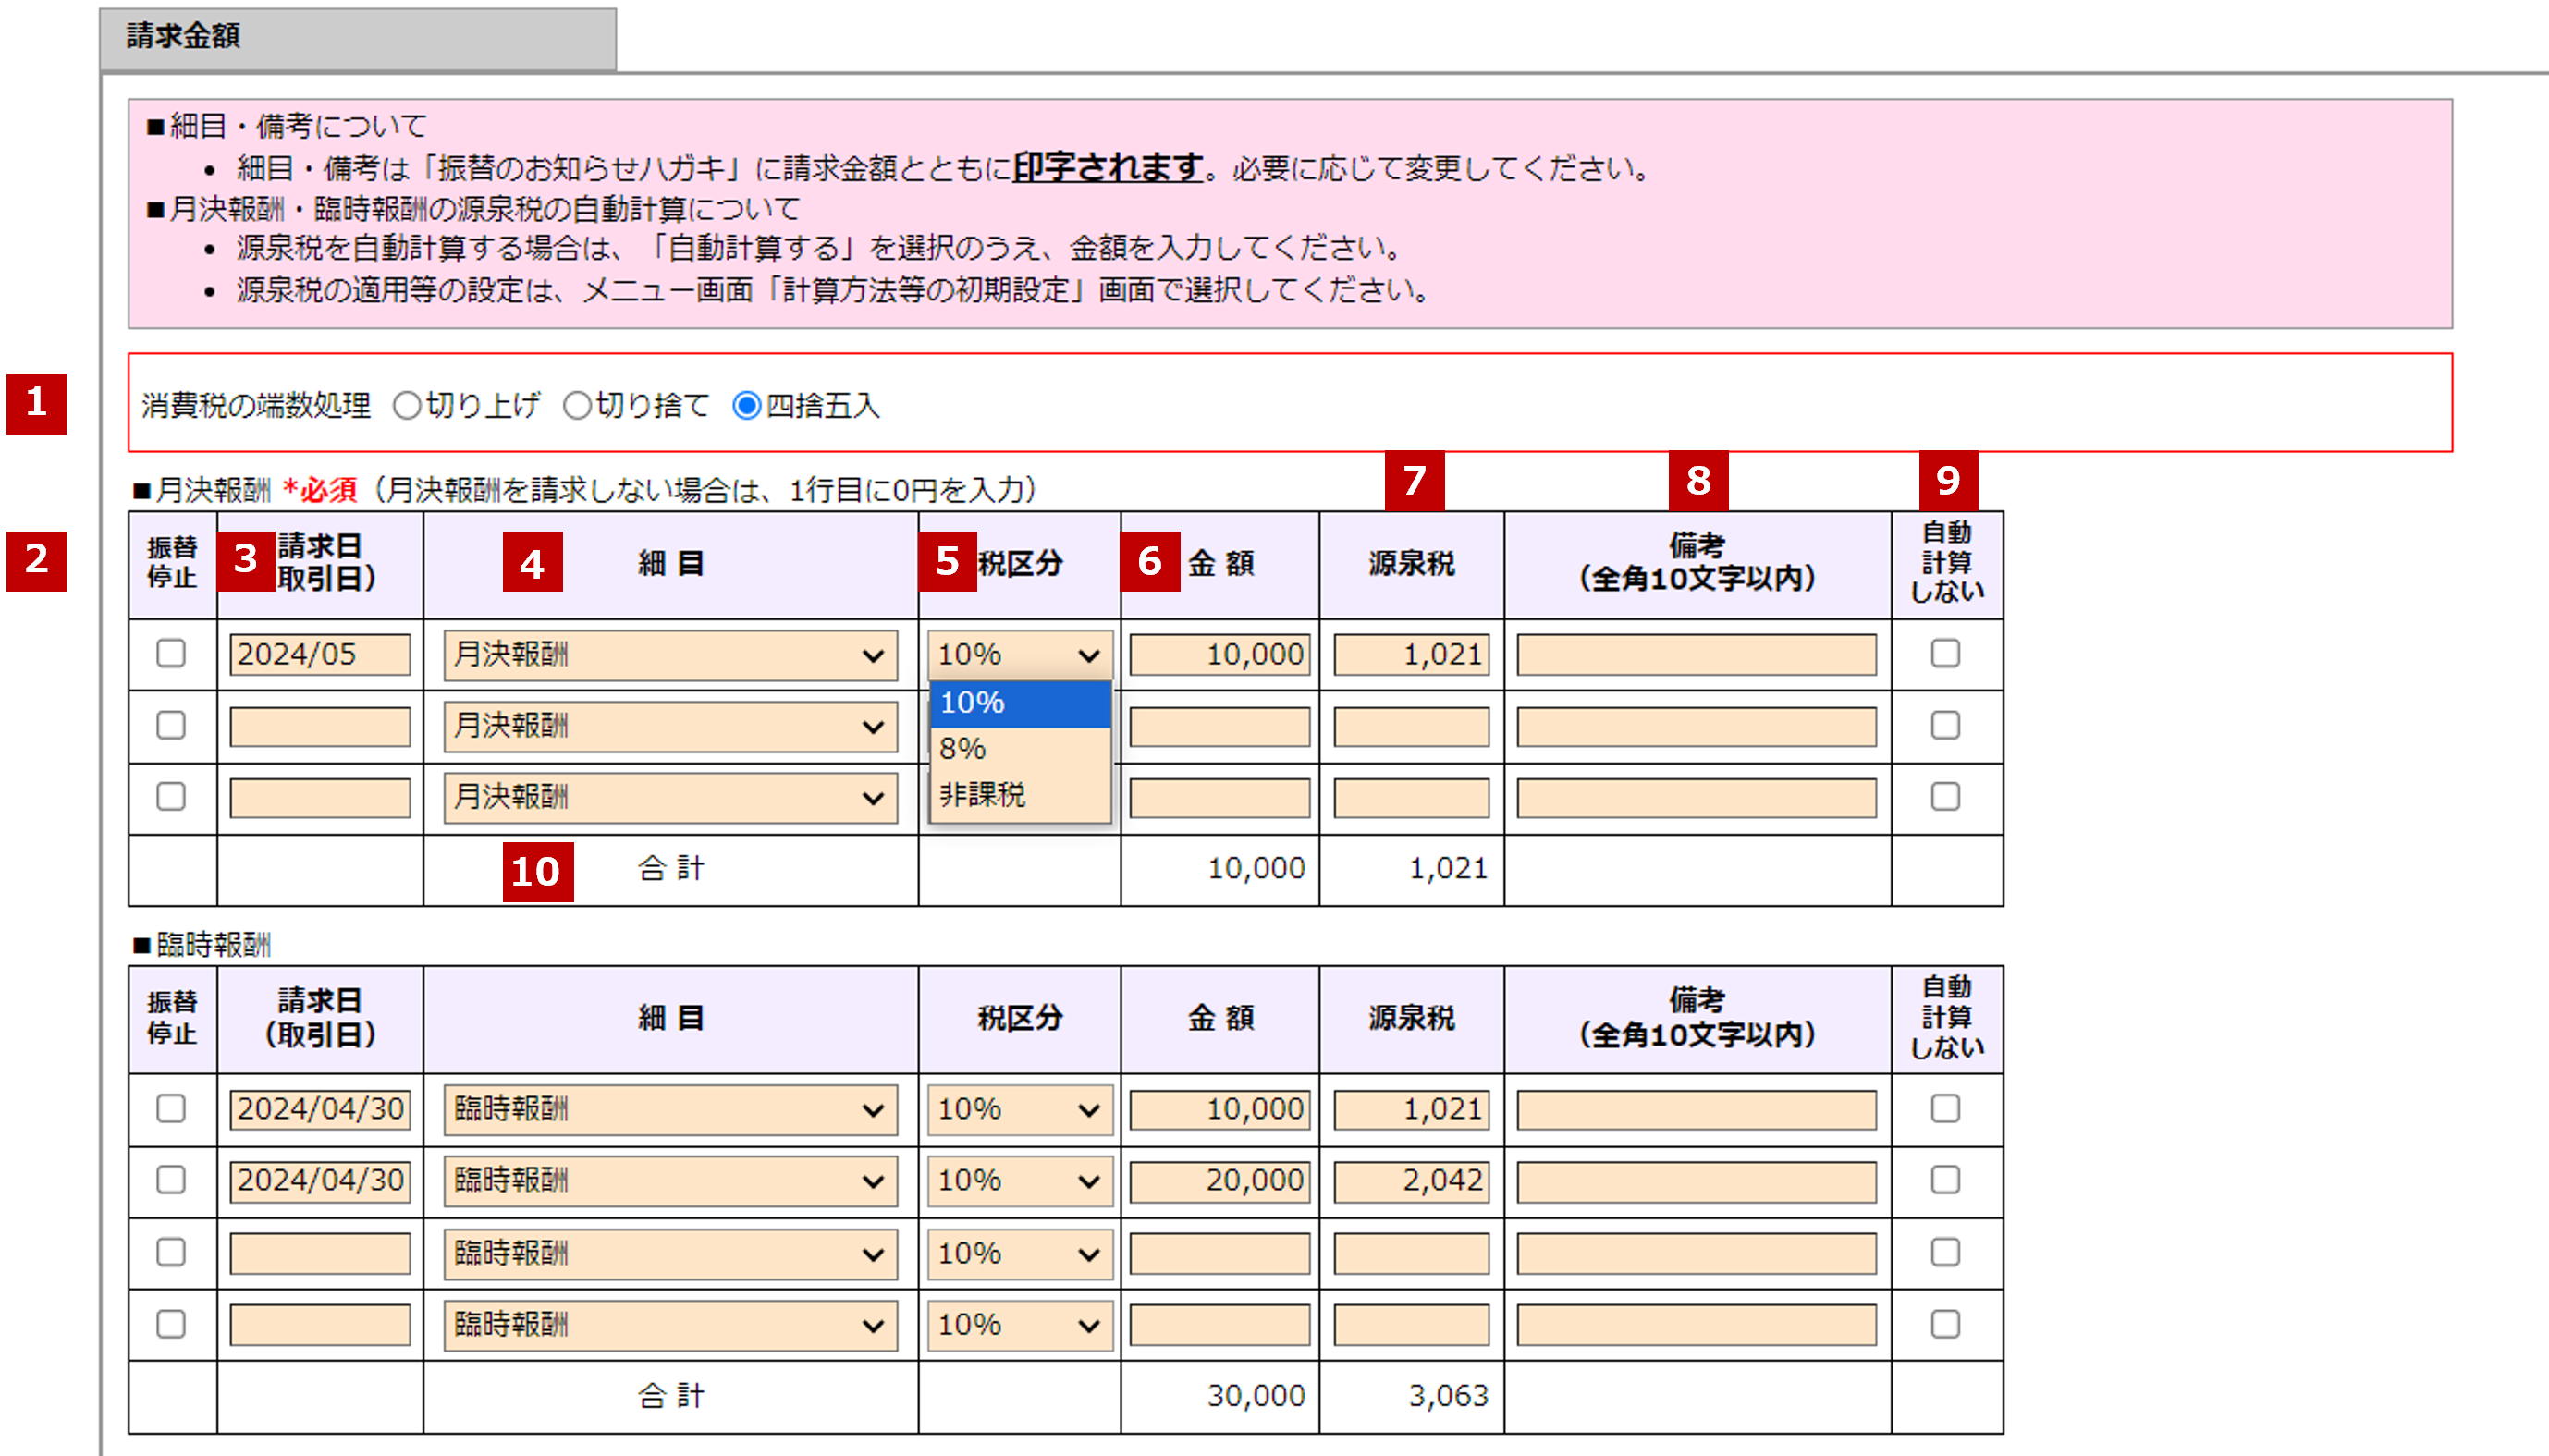The image size is (2549, 1456).
Task: Check 振替停止 for 20,000 temporary fee row
Action: tap(171, 1180)
